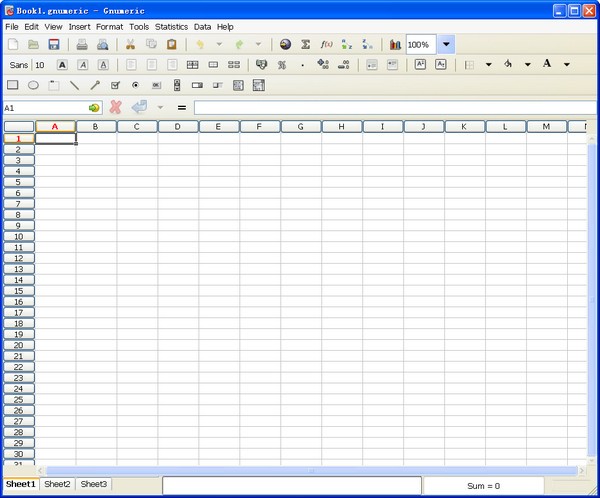
Task: Click the Sum (sigma) icon
Action: (306, 45)
